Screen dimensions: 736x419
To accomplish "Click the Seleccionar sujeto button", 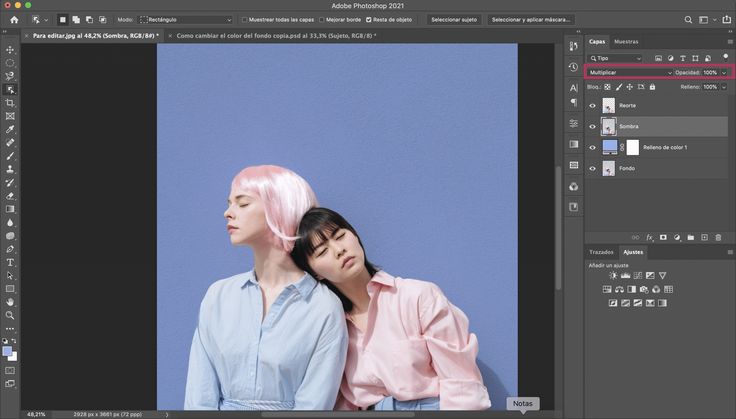I will point(454,19).
